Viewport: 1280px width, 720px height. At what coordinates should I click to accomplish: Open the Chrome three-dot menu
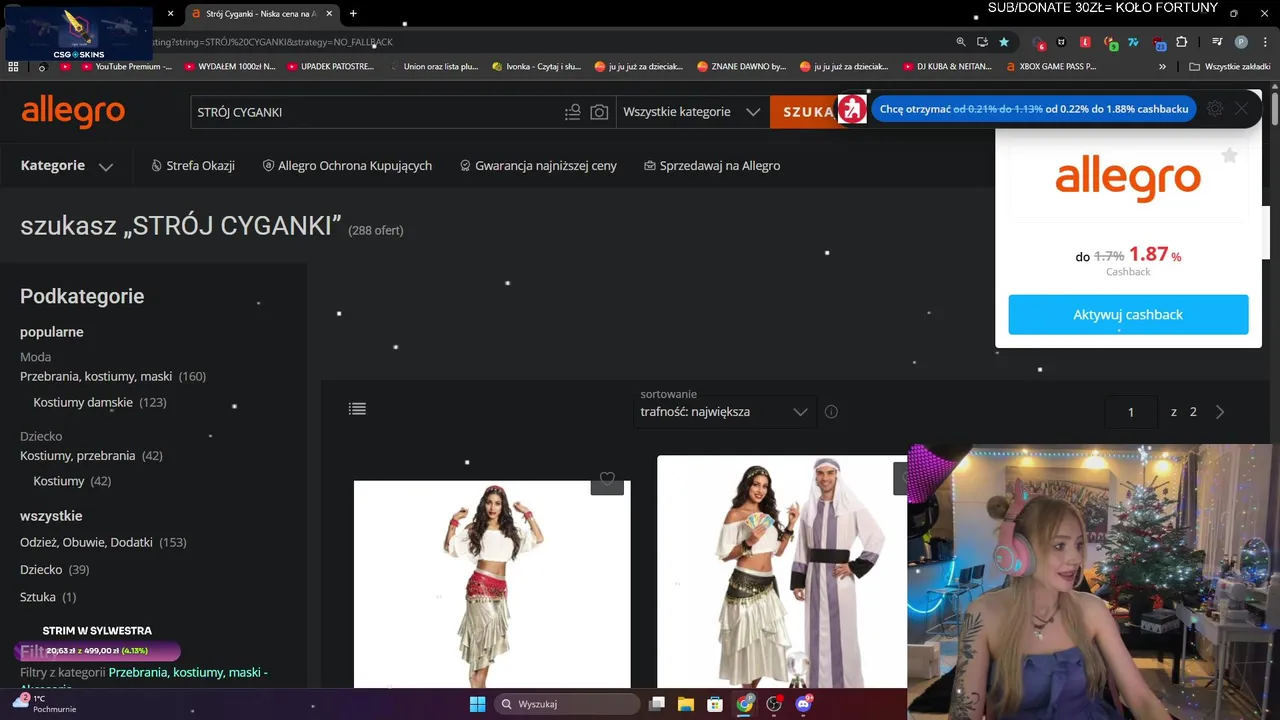tap(1264, 42)
